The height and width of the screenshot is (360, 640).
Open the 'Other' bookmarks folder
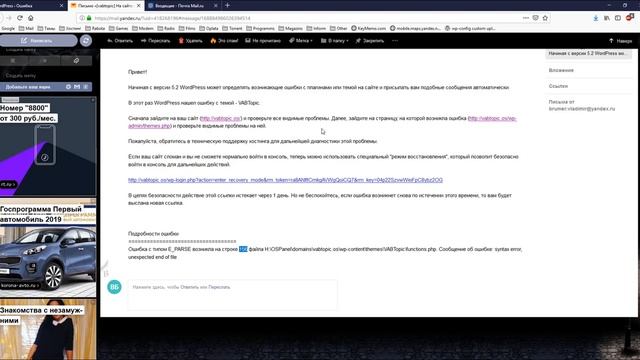pyautogui.click(x=339, y=29)
